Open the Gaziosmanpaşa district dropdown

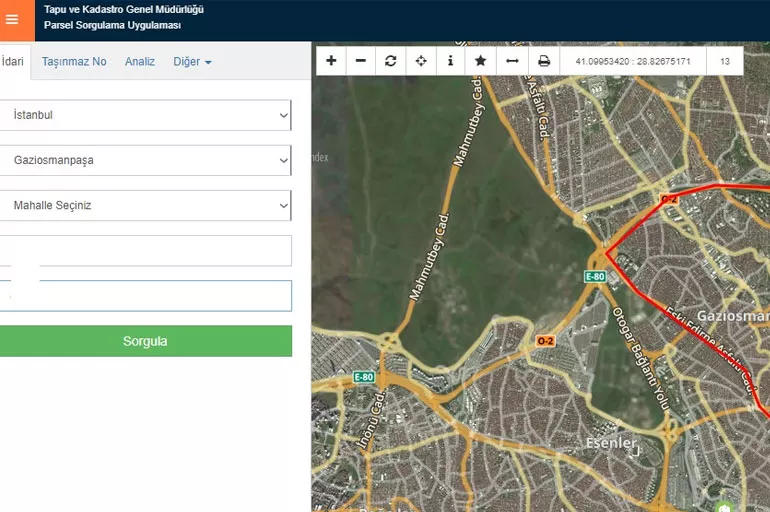(145, 160)
